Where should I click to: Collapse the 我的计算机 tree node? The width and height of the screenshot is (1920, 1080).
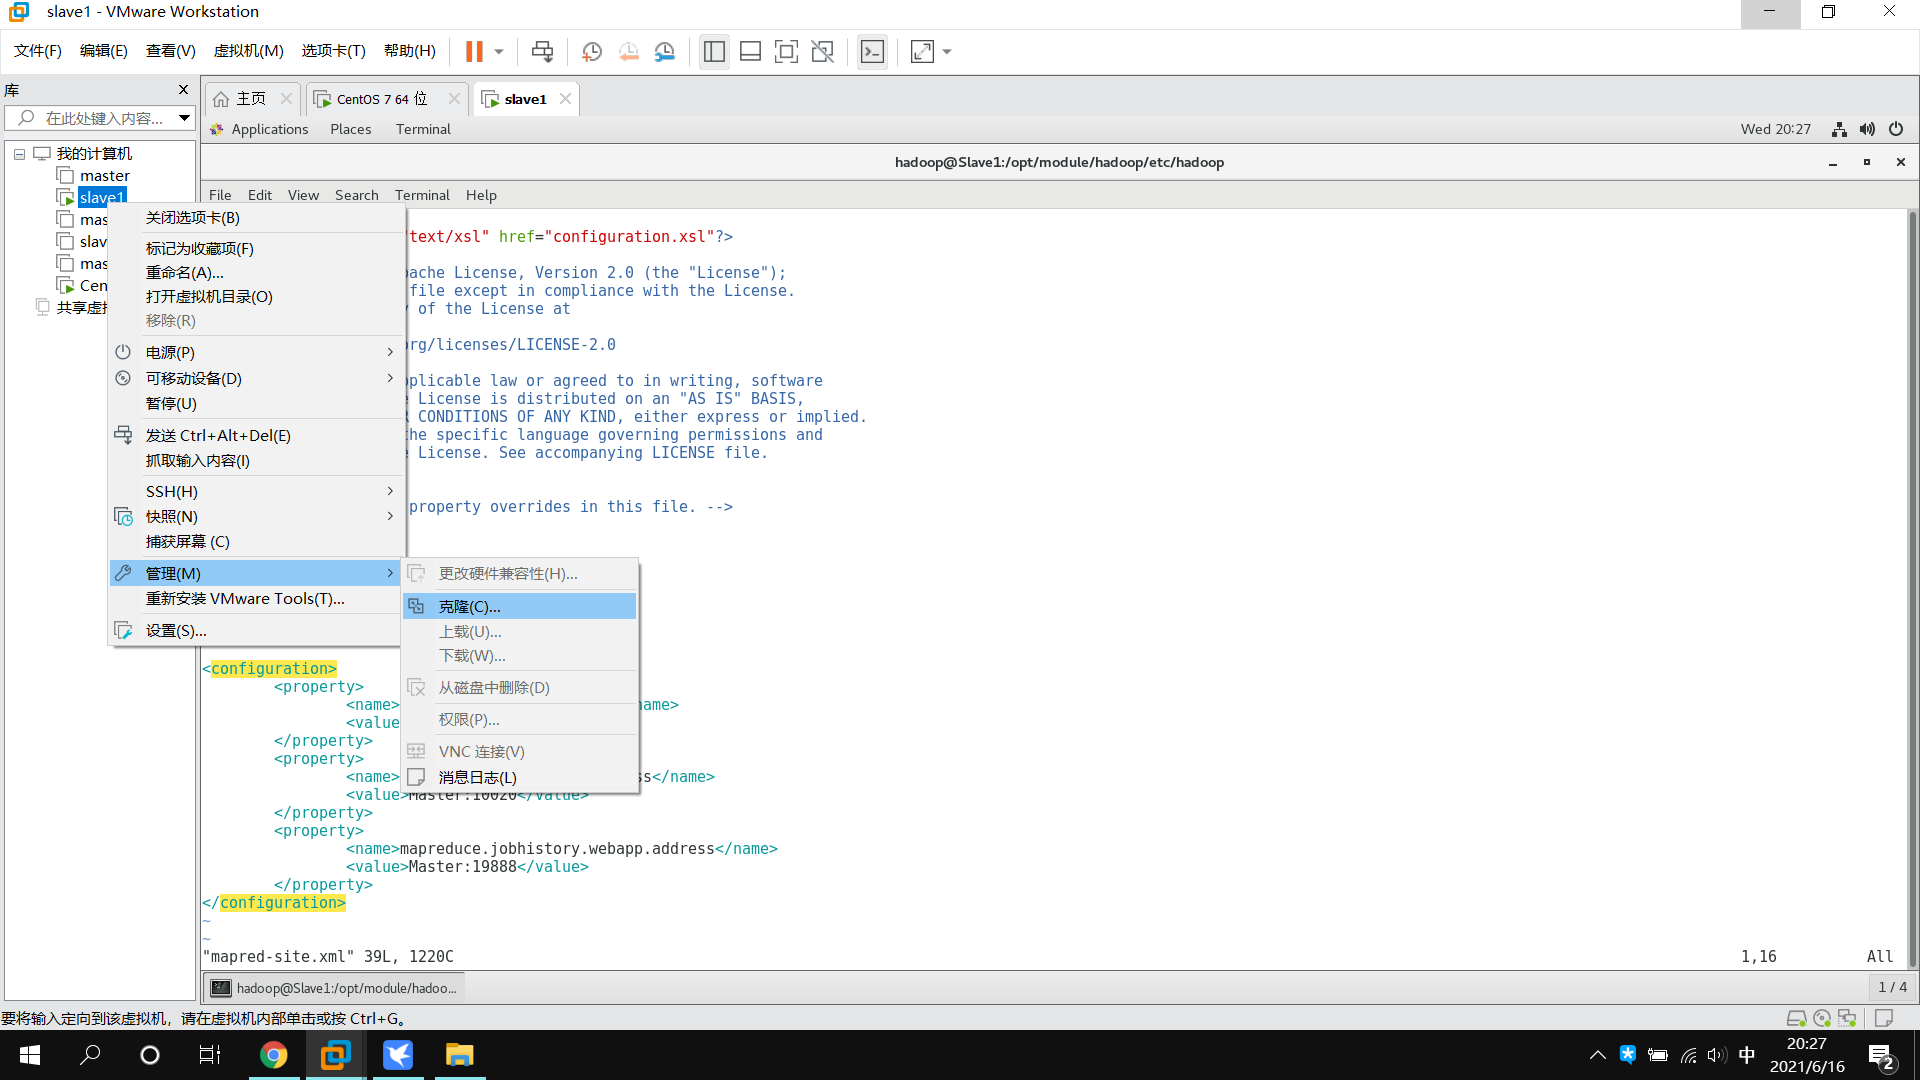pyautogui.click(x=19, y=154)
